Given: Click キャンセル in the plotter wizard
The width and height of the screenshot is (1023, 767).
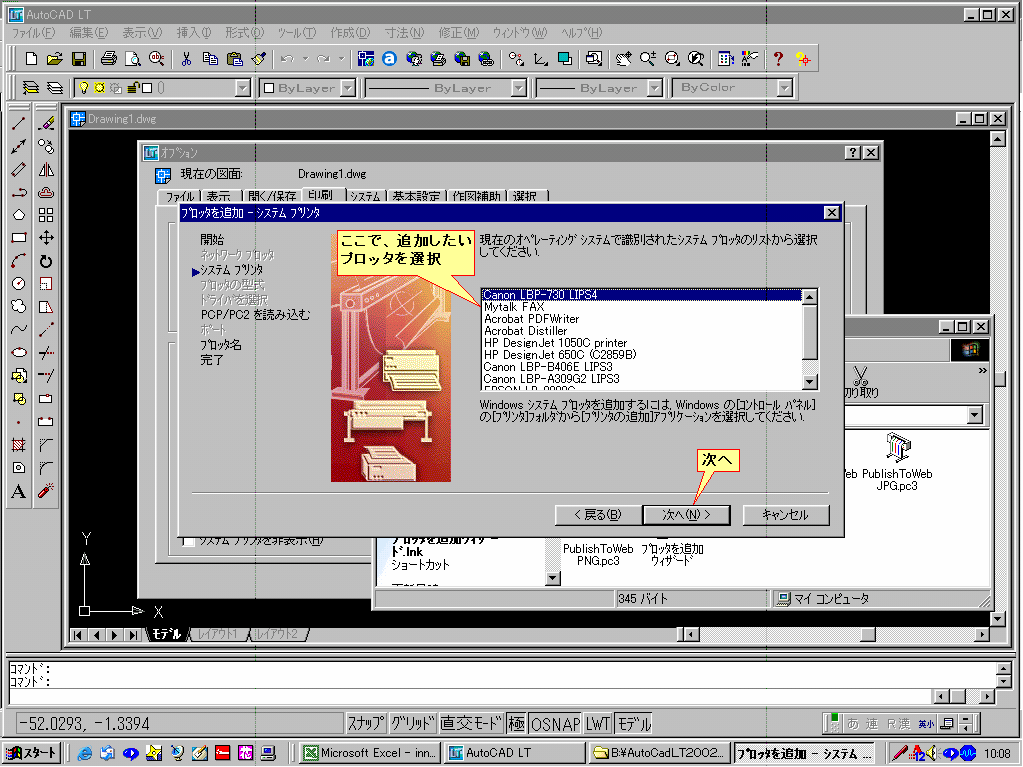Looking at the screenshot, I should pos(786,515).
